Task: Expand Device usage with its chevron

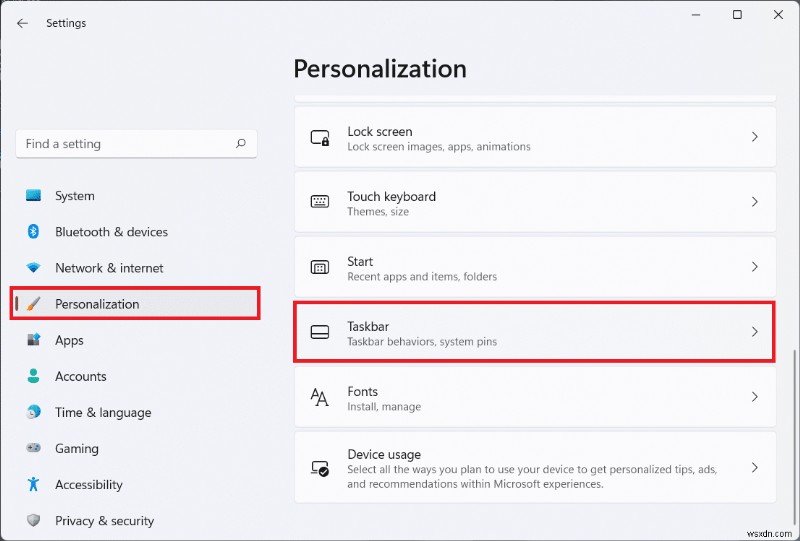Action: [x=755, y=467]
